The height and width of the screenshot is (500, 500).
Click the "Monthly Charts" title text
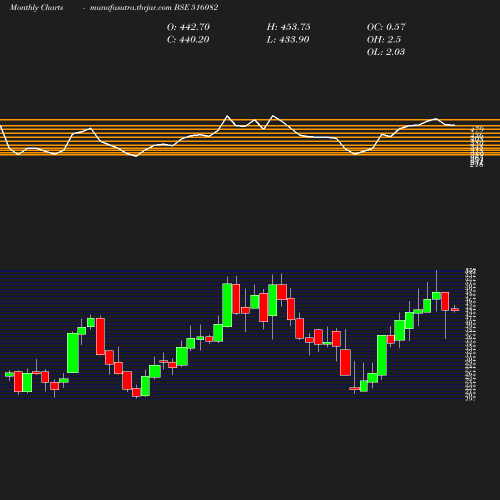point(36,8)
